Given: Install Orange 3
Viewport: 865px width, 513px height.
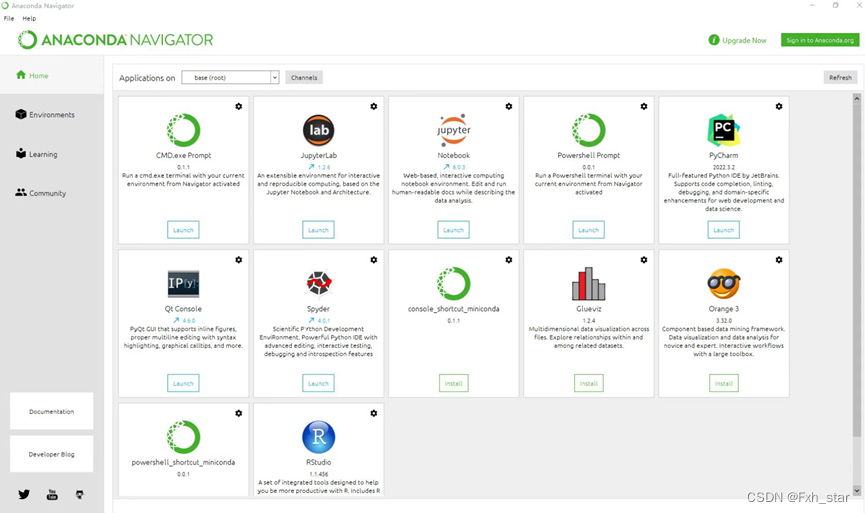Looking at the screenshot, I should click(x=723, y=383).
